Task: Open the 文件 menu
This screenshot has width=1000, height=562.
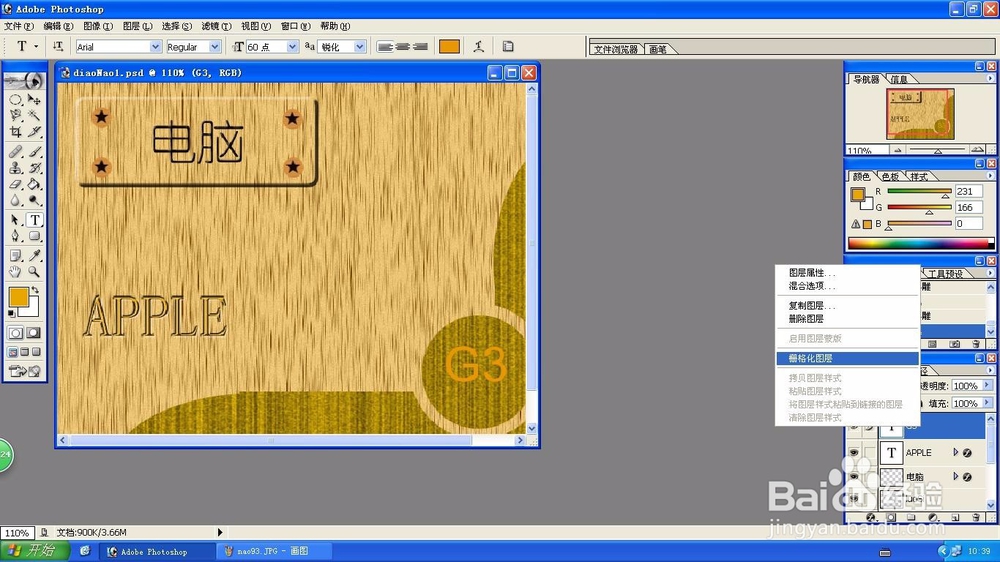Action: pos(18,26)
